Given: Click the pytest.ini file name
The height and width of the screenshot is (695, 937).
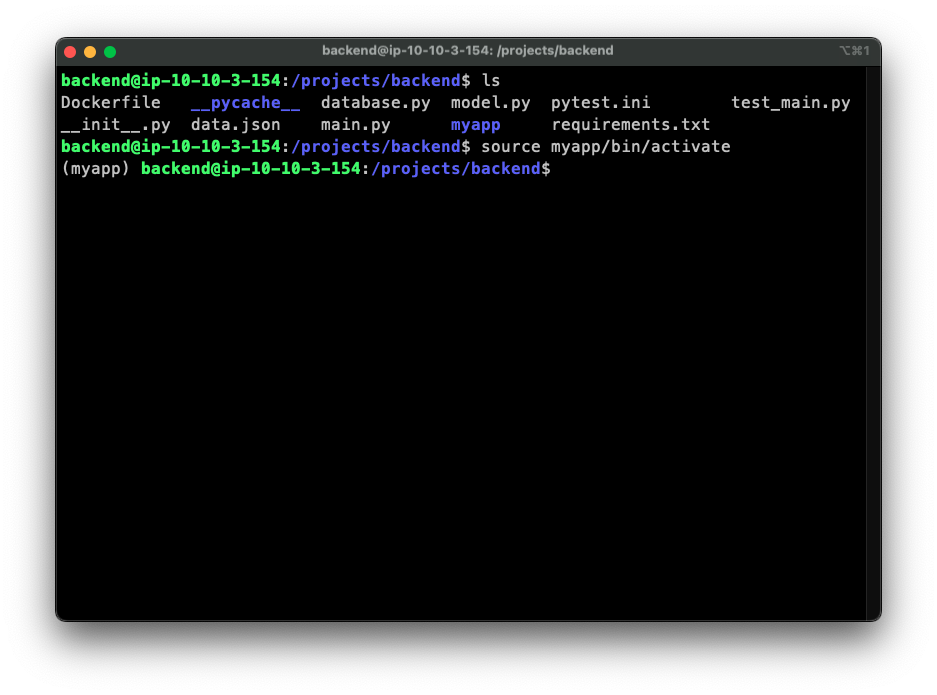Looking at the screenshot, I should [x=600, y=103].
